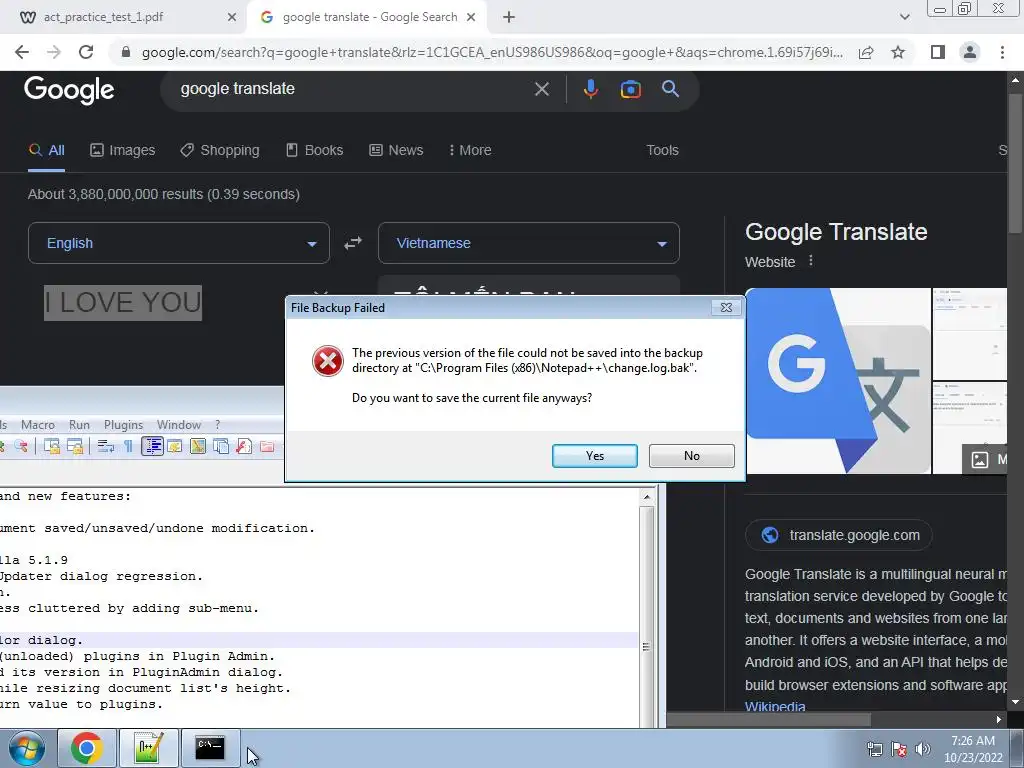
Task: Search by voice using microphone icon
Action: point(590,89)
